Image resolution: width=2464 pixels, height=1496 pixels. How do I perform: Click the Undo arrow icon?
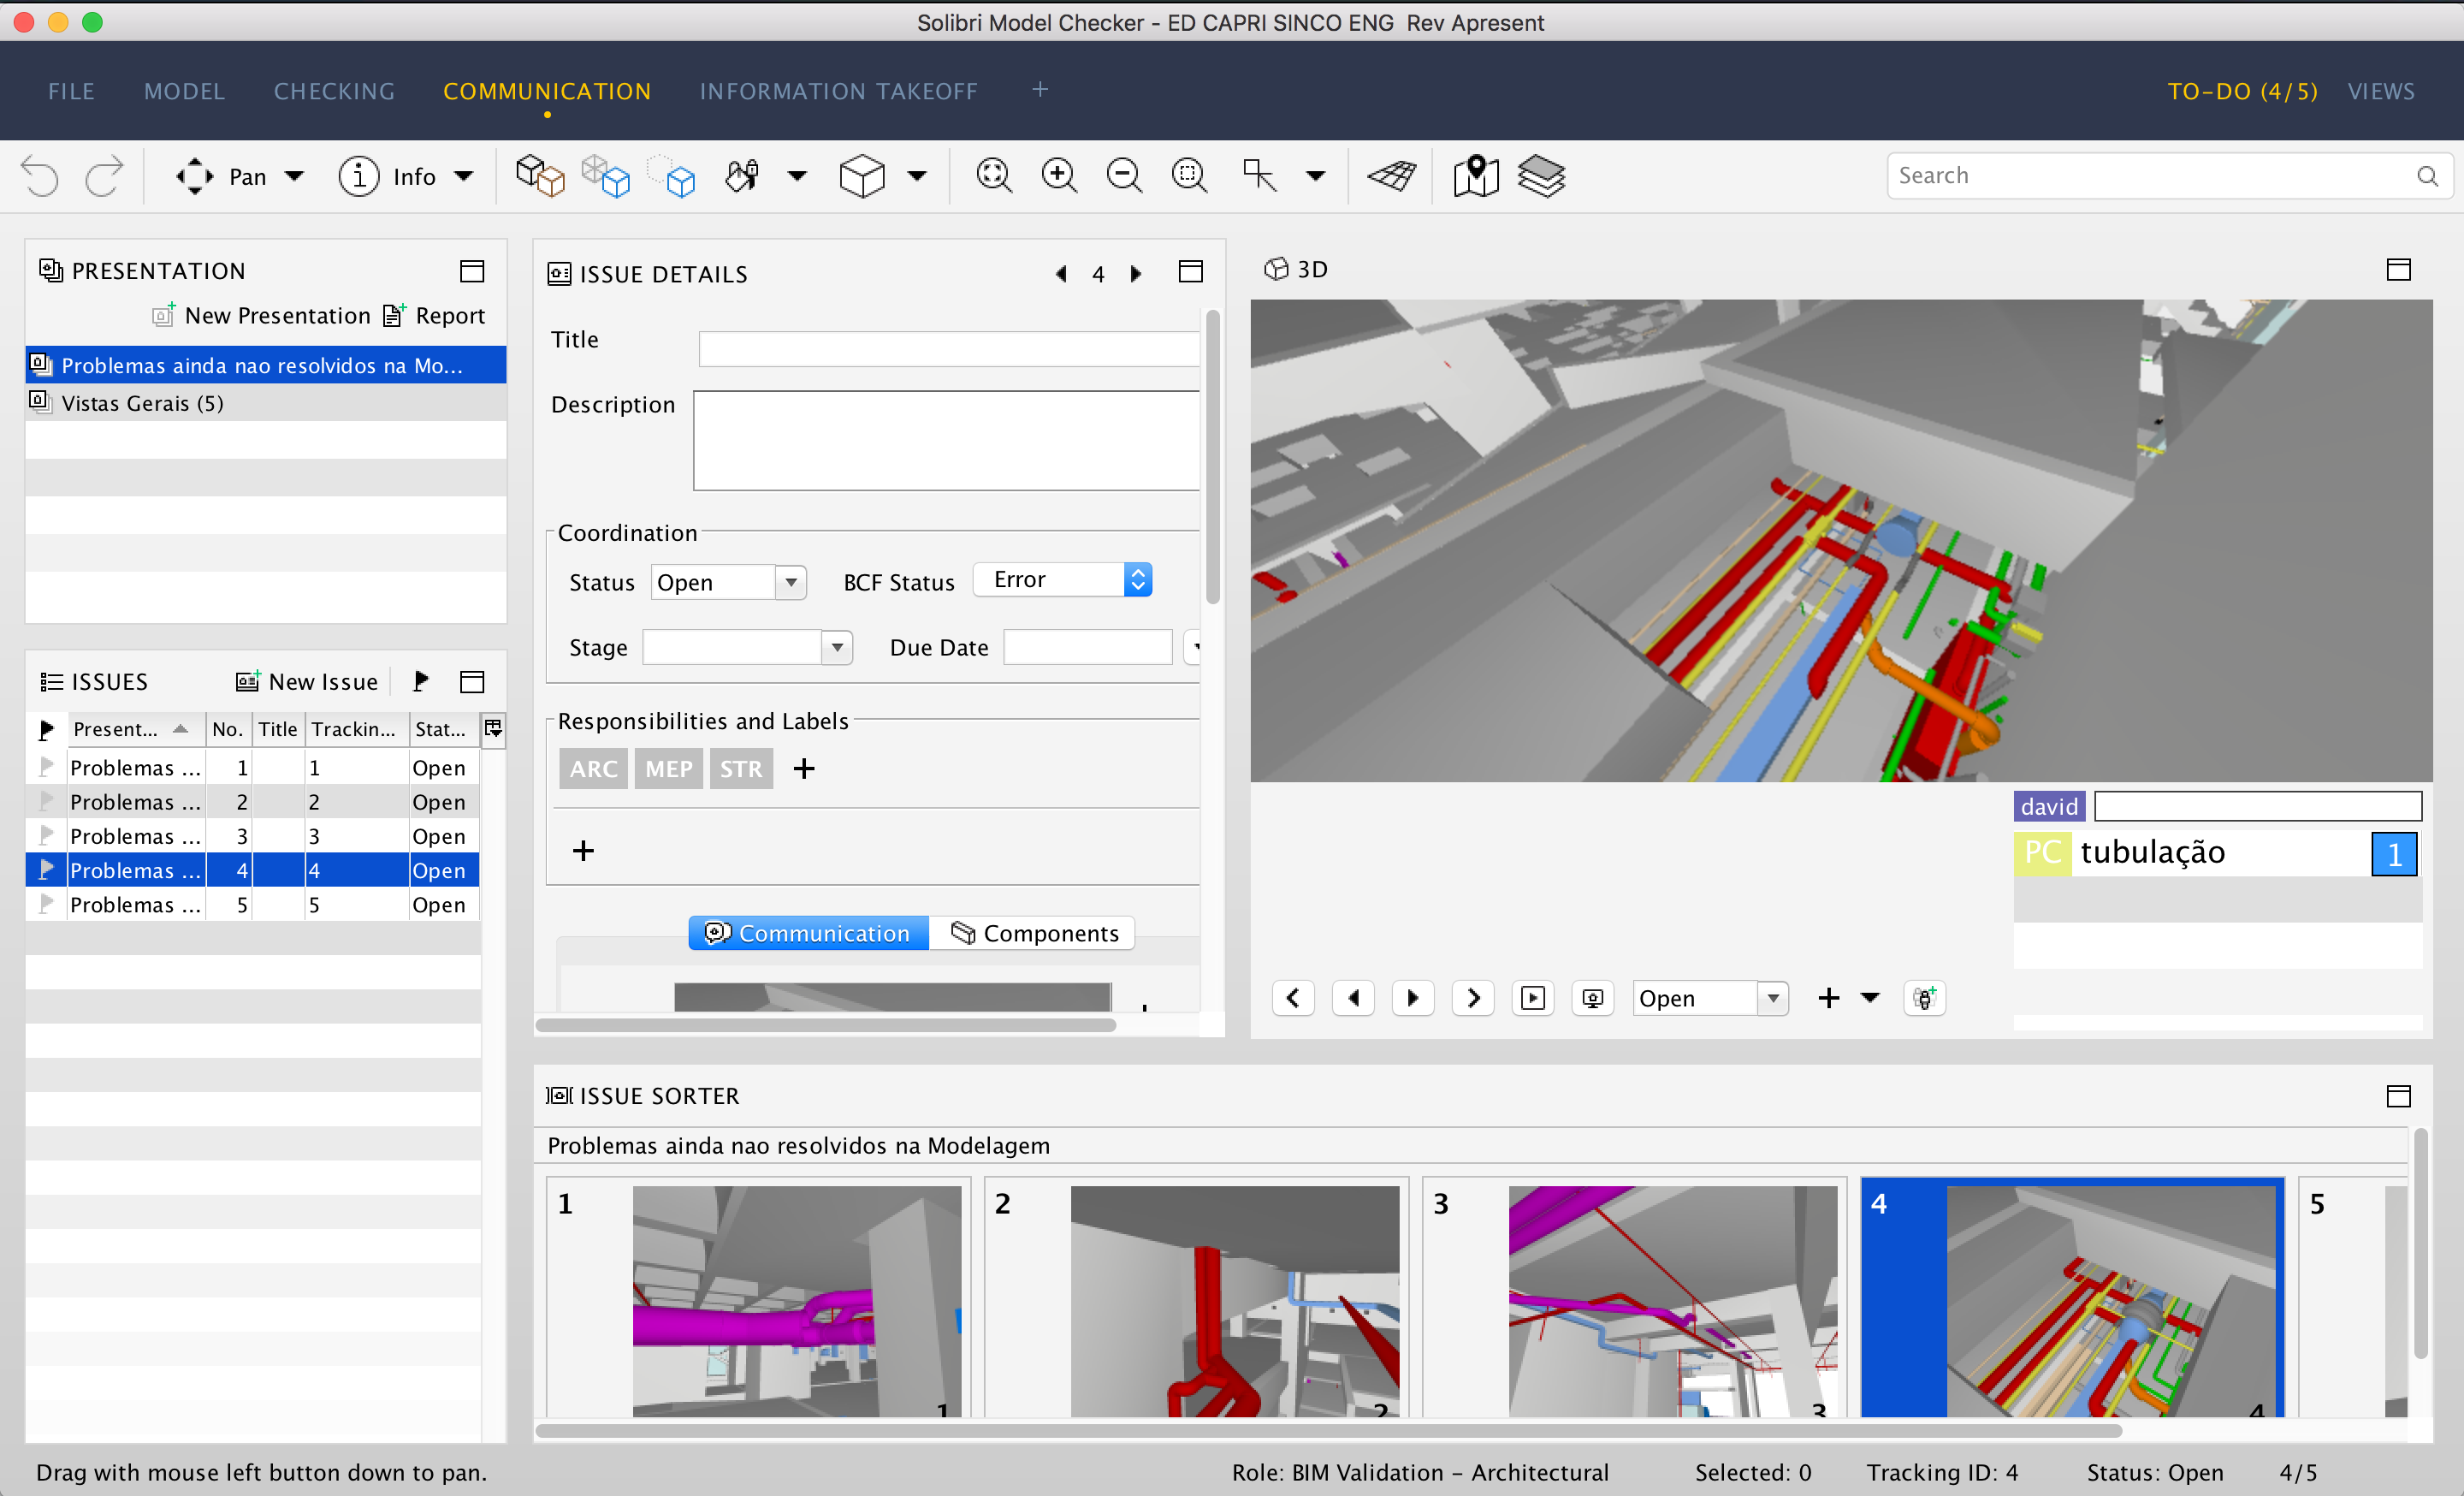[x=40, y=176]
